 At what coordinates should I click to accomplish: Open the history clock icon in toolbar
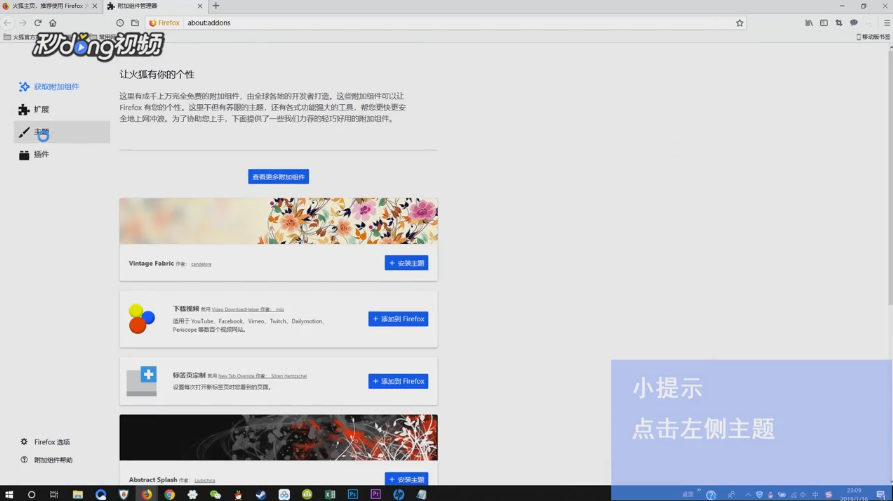coord(120,23)
